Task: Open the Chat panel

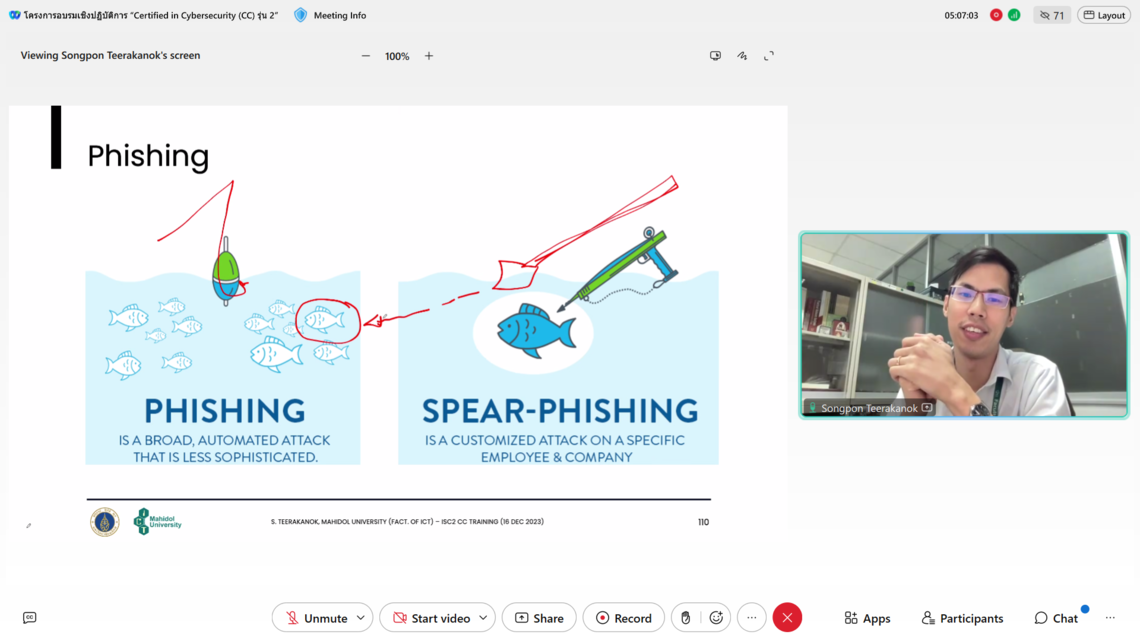Action: pos(1056,618)
